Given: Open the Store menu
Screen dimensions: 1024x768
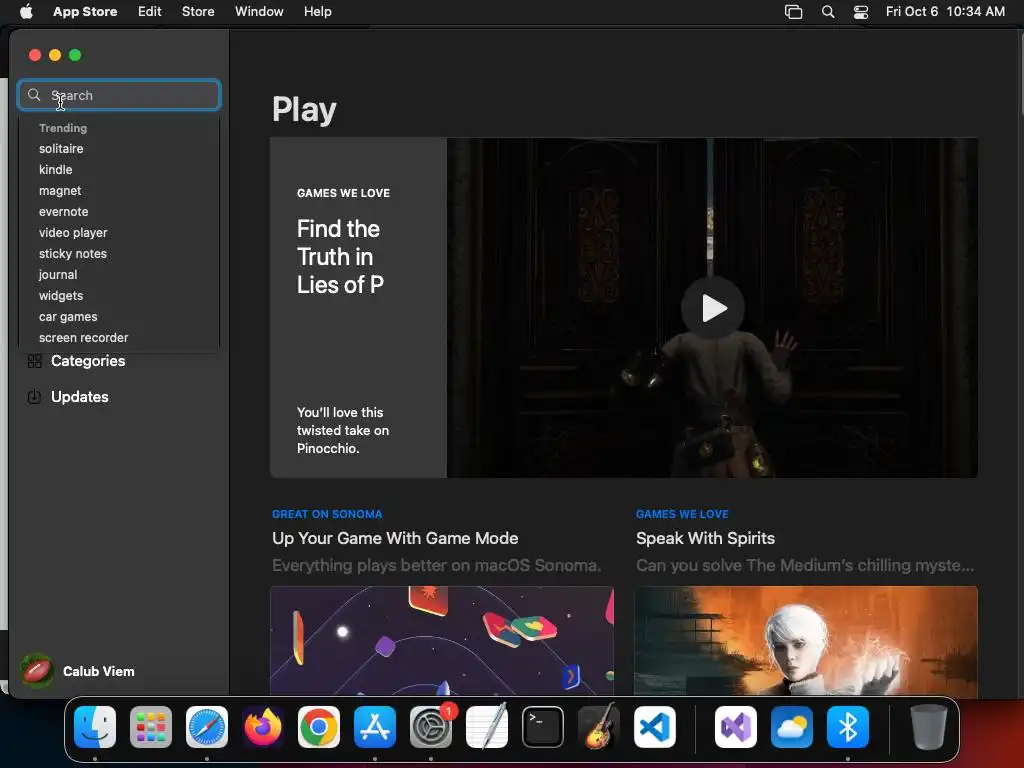Looking at the screenshot, I should coord(198,12).
